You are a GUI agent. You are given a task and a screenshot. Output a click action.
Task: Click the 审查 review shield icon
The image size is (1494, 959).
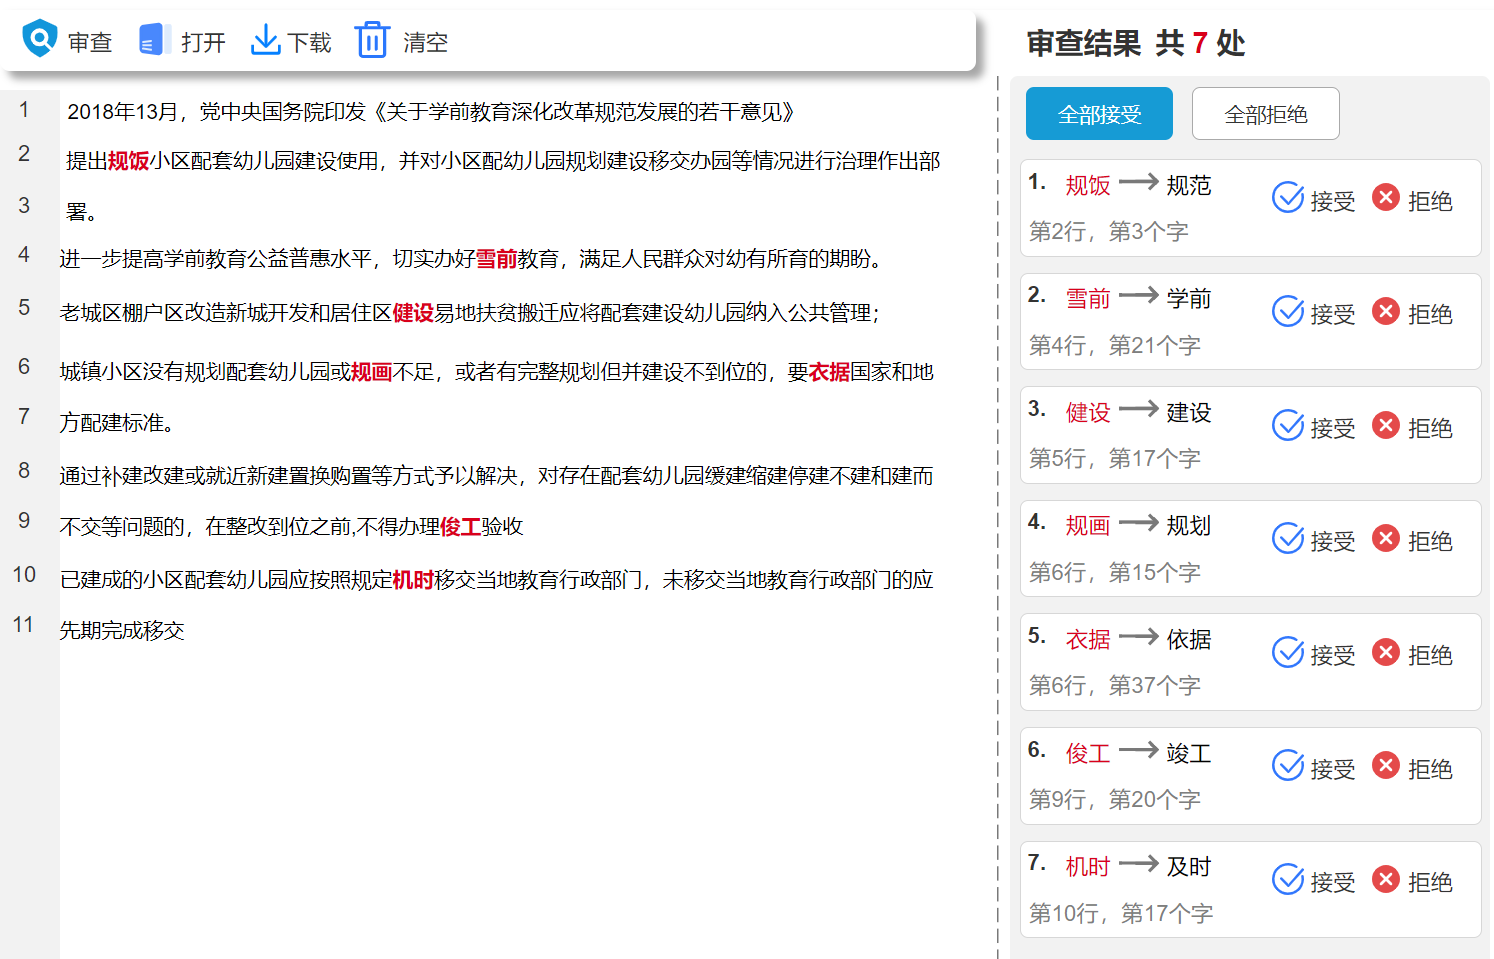40,39
